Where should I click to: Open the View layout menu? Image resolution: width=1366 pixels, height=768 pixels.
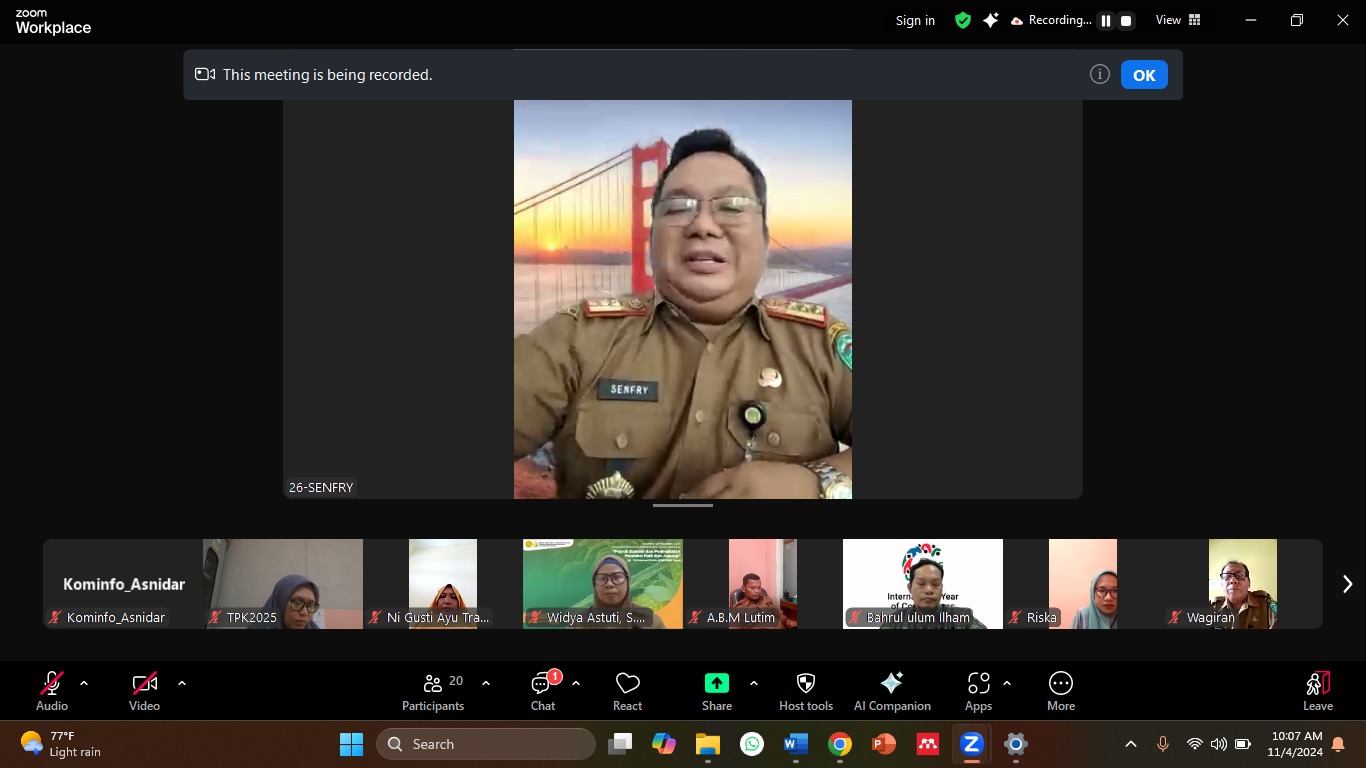click(x=1178, y=20)
